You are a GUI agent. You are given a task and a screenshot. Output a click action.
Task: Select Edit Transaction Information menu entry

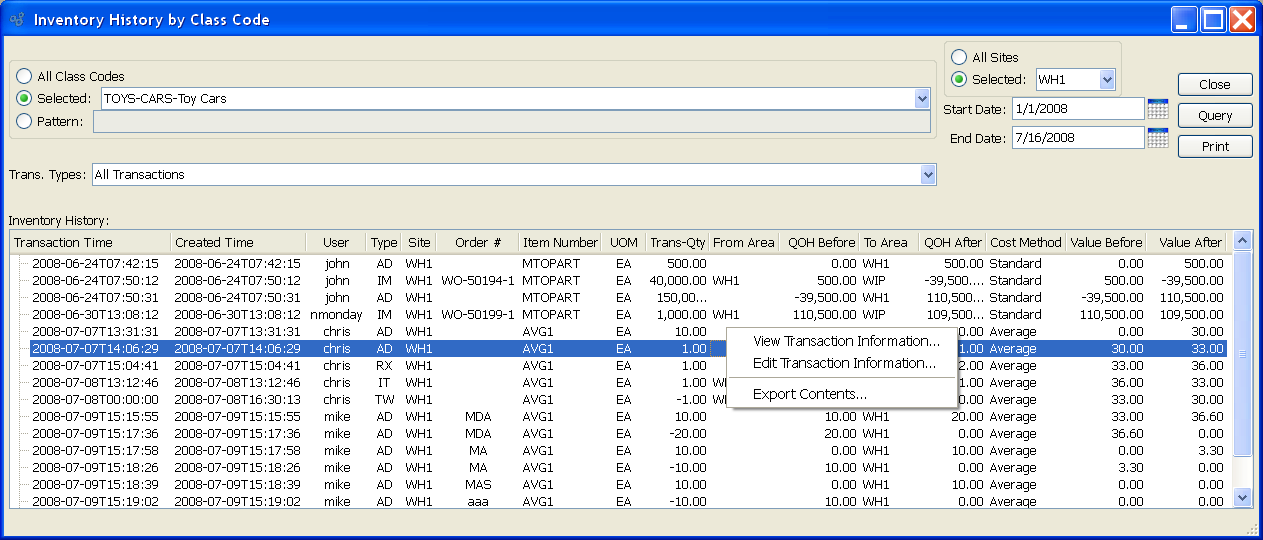pos(845,364)
